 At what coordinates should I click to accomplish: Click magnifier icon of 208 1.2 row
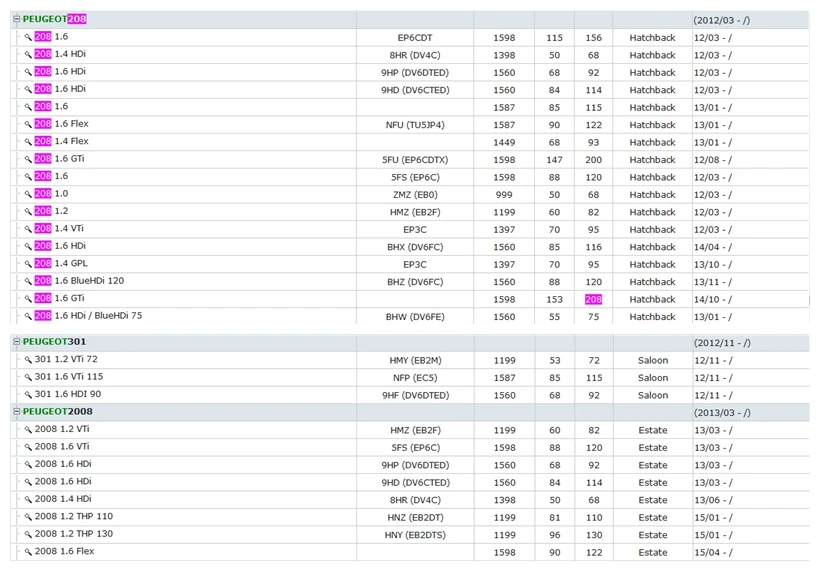(28, 212)
